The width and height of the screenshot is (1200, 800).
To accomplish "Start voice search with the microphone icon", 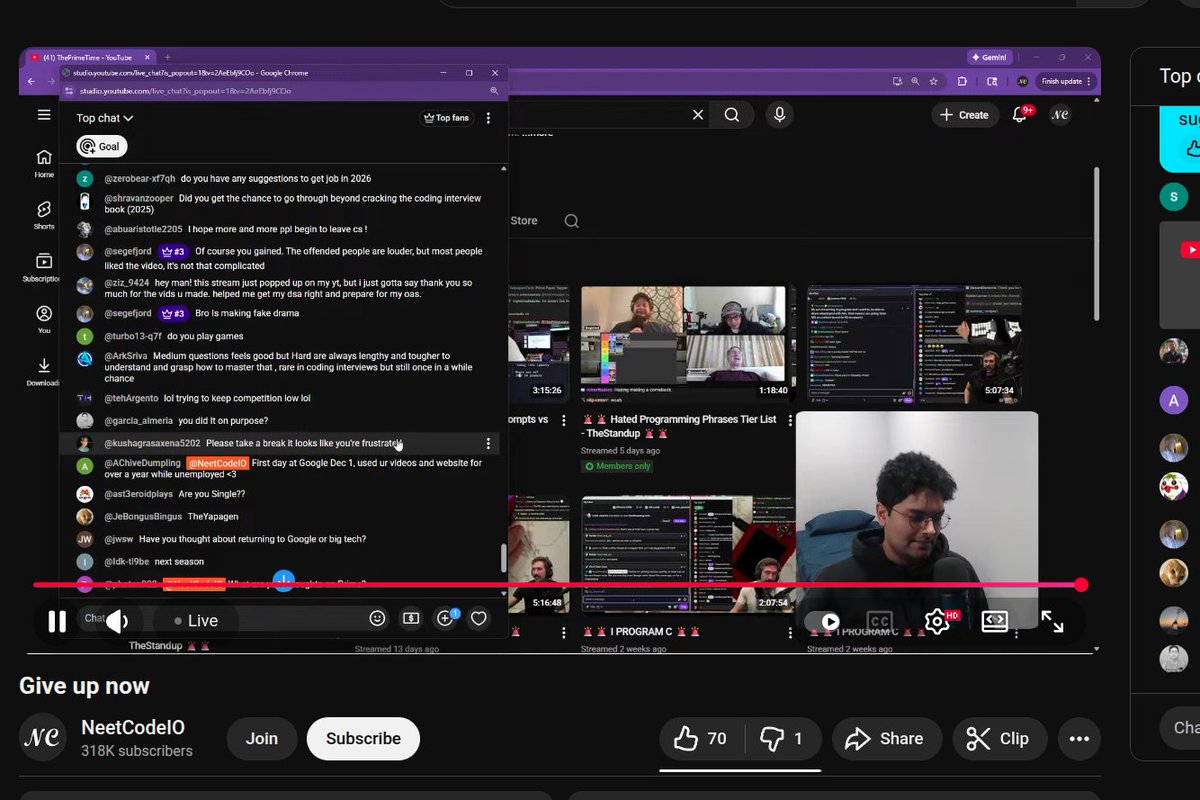I will 779,115.
